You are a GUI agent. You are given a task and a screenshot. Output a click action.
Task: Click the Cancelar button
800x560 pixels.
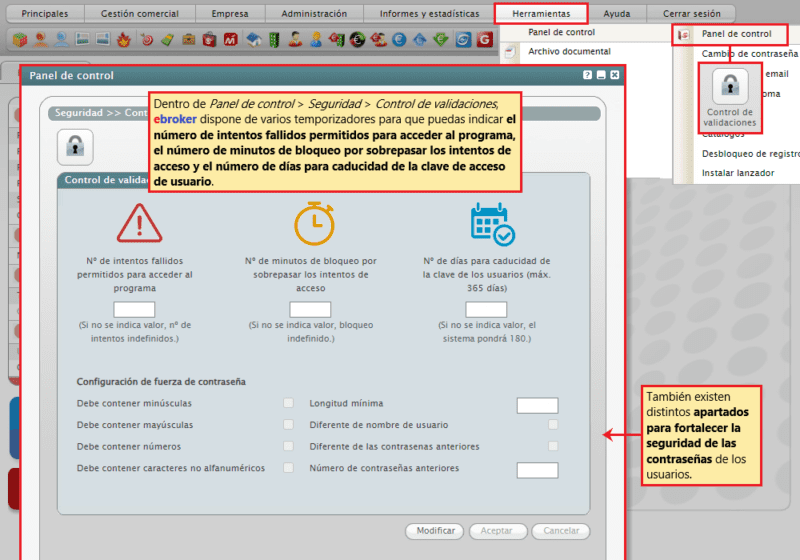561,531
